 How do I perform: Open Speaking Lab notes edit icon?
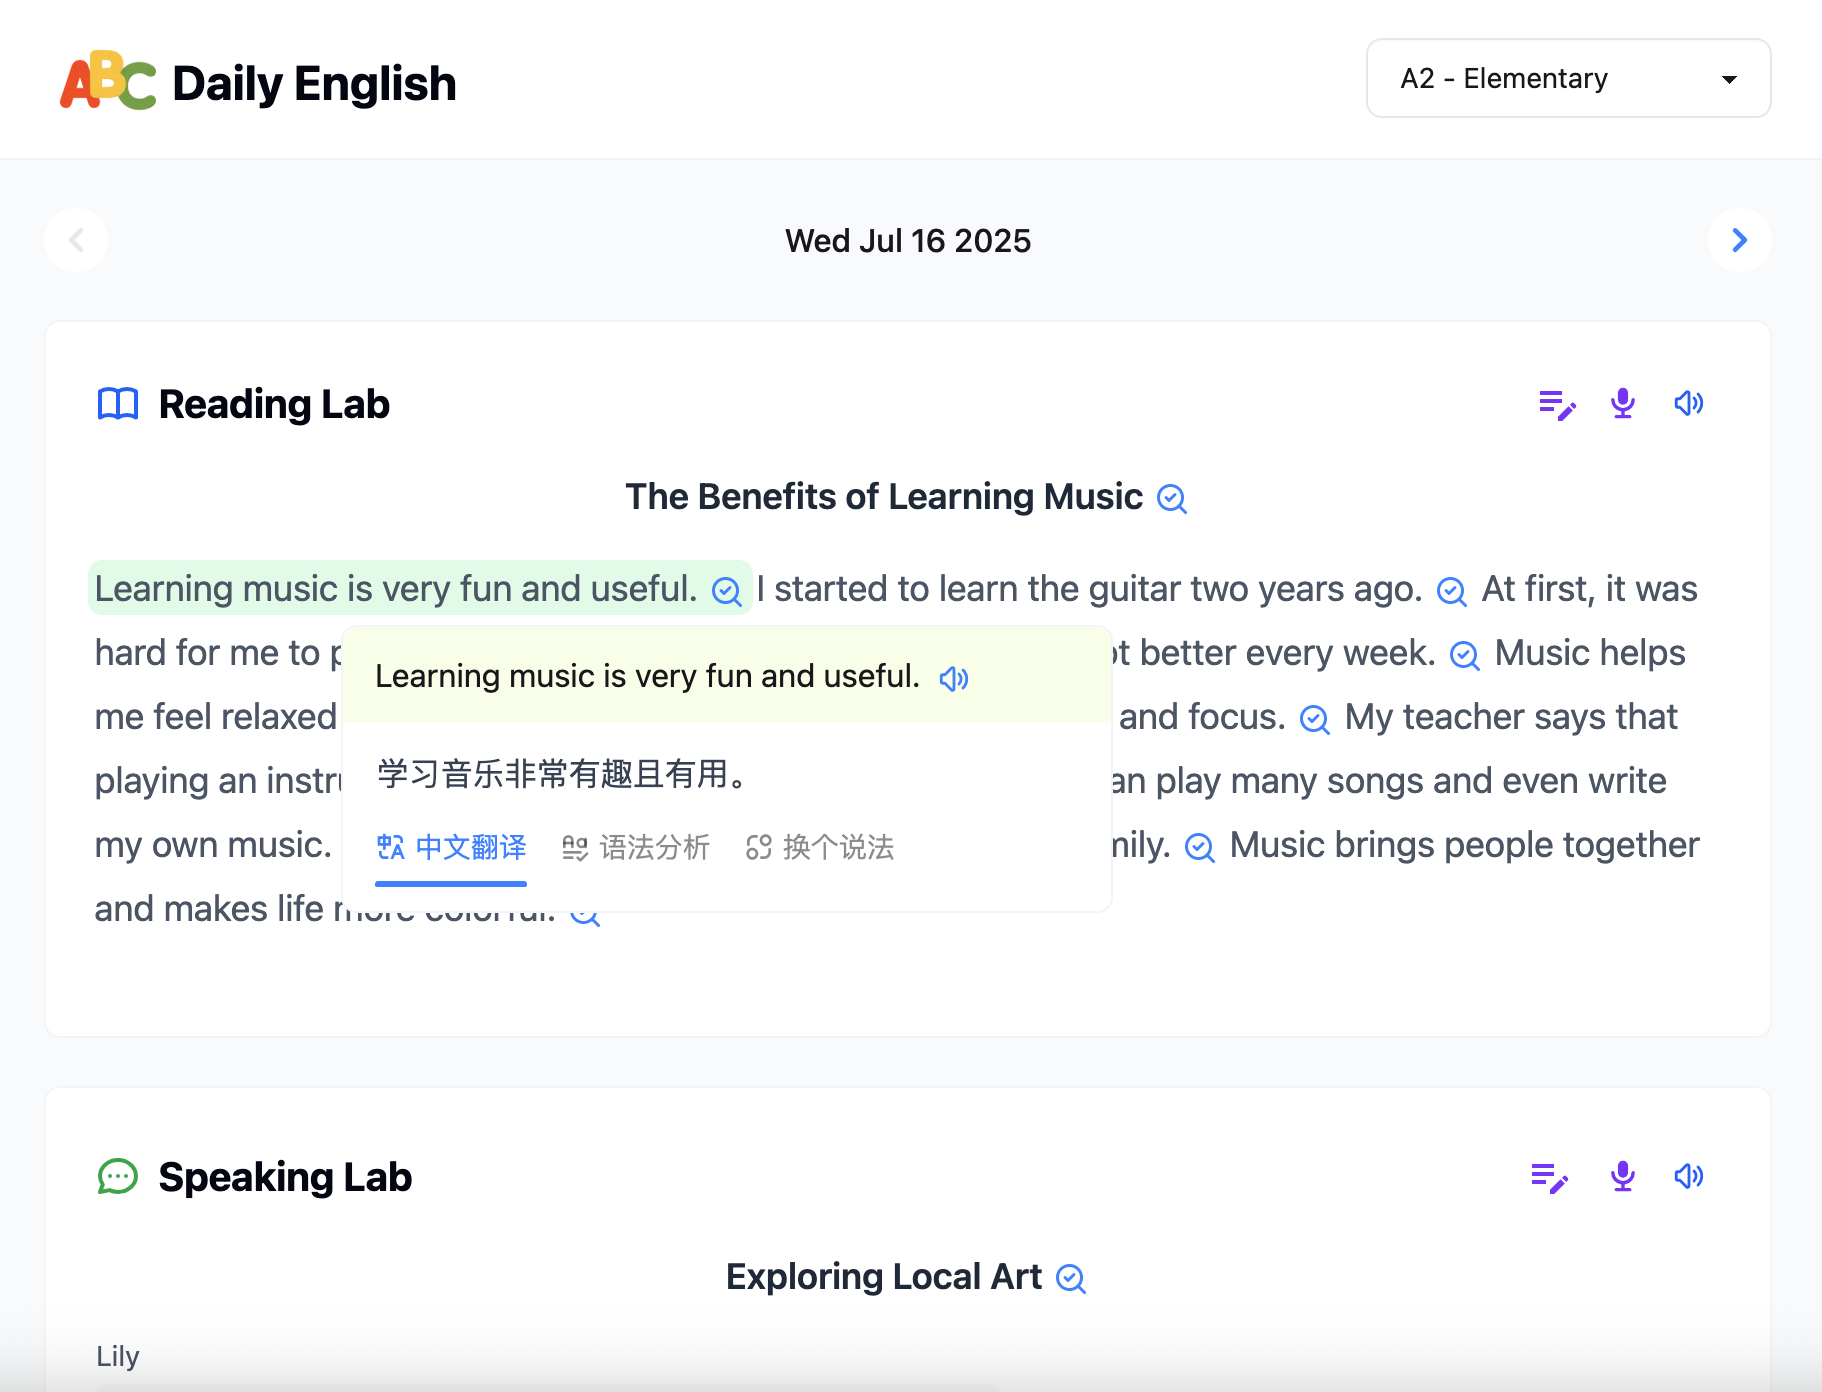1549,1178
